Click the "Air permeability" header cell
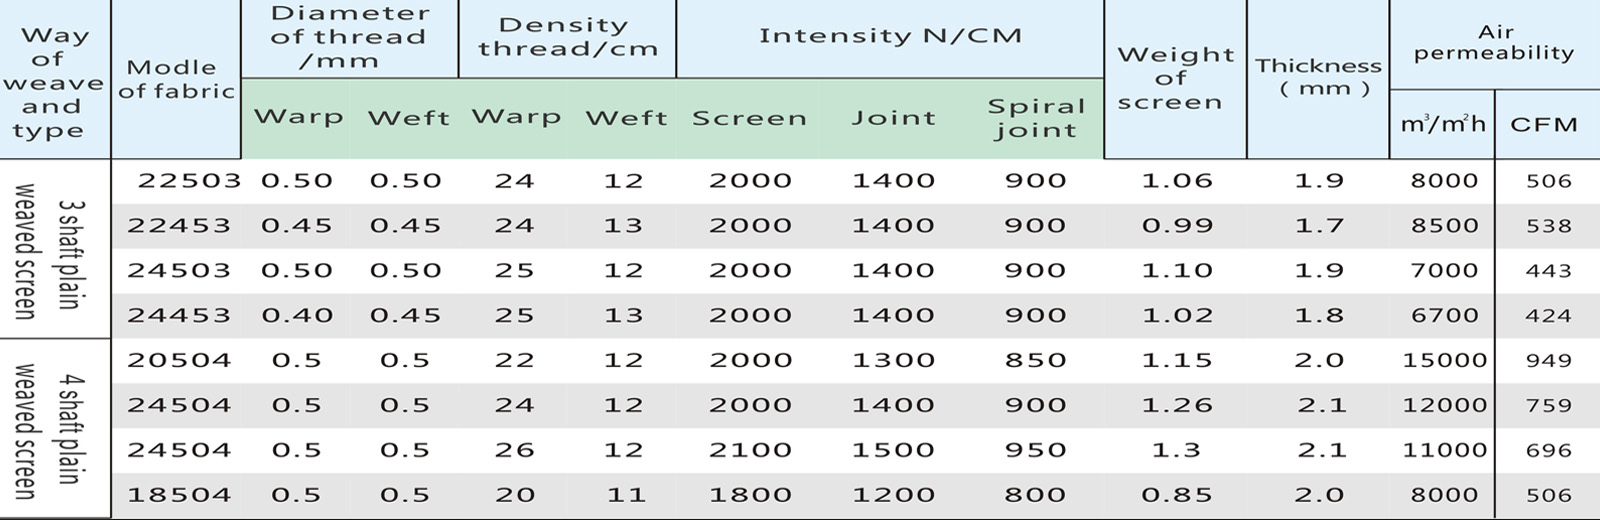1600x520 pixels. 1494,43
